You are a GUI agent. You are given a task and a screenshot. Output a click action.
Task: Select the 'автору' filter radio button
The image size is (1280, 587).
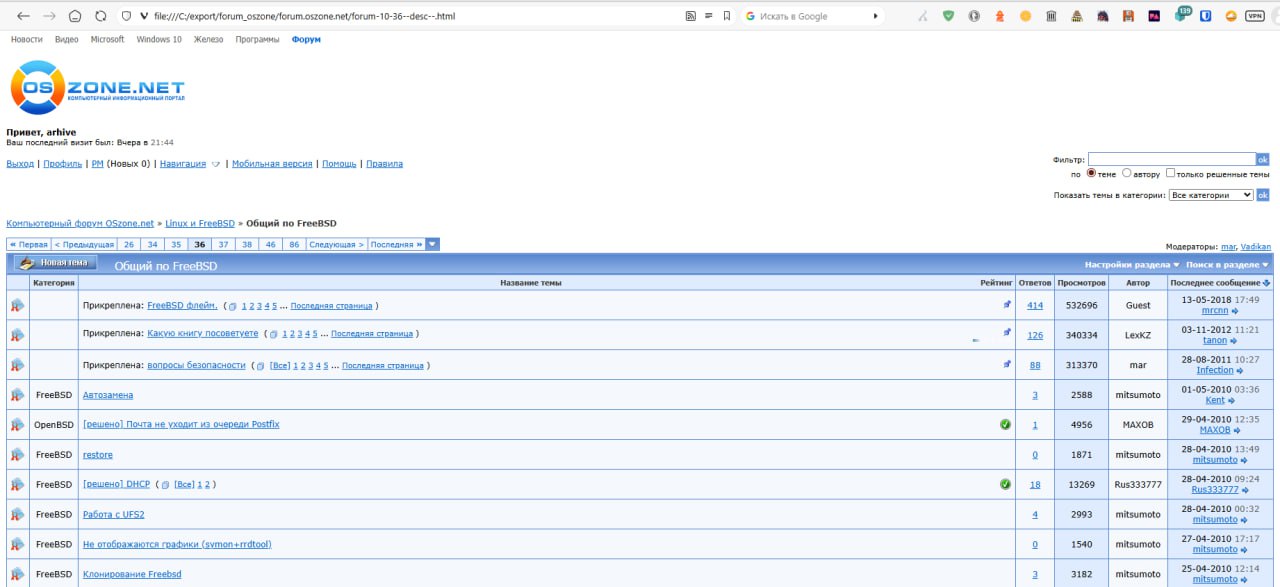tap(1127, 173)
